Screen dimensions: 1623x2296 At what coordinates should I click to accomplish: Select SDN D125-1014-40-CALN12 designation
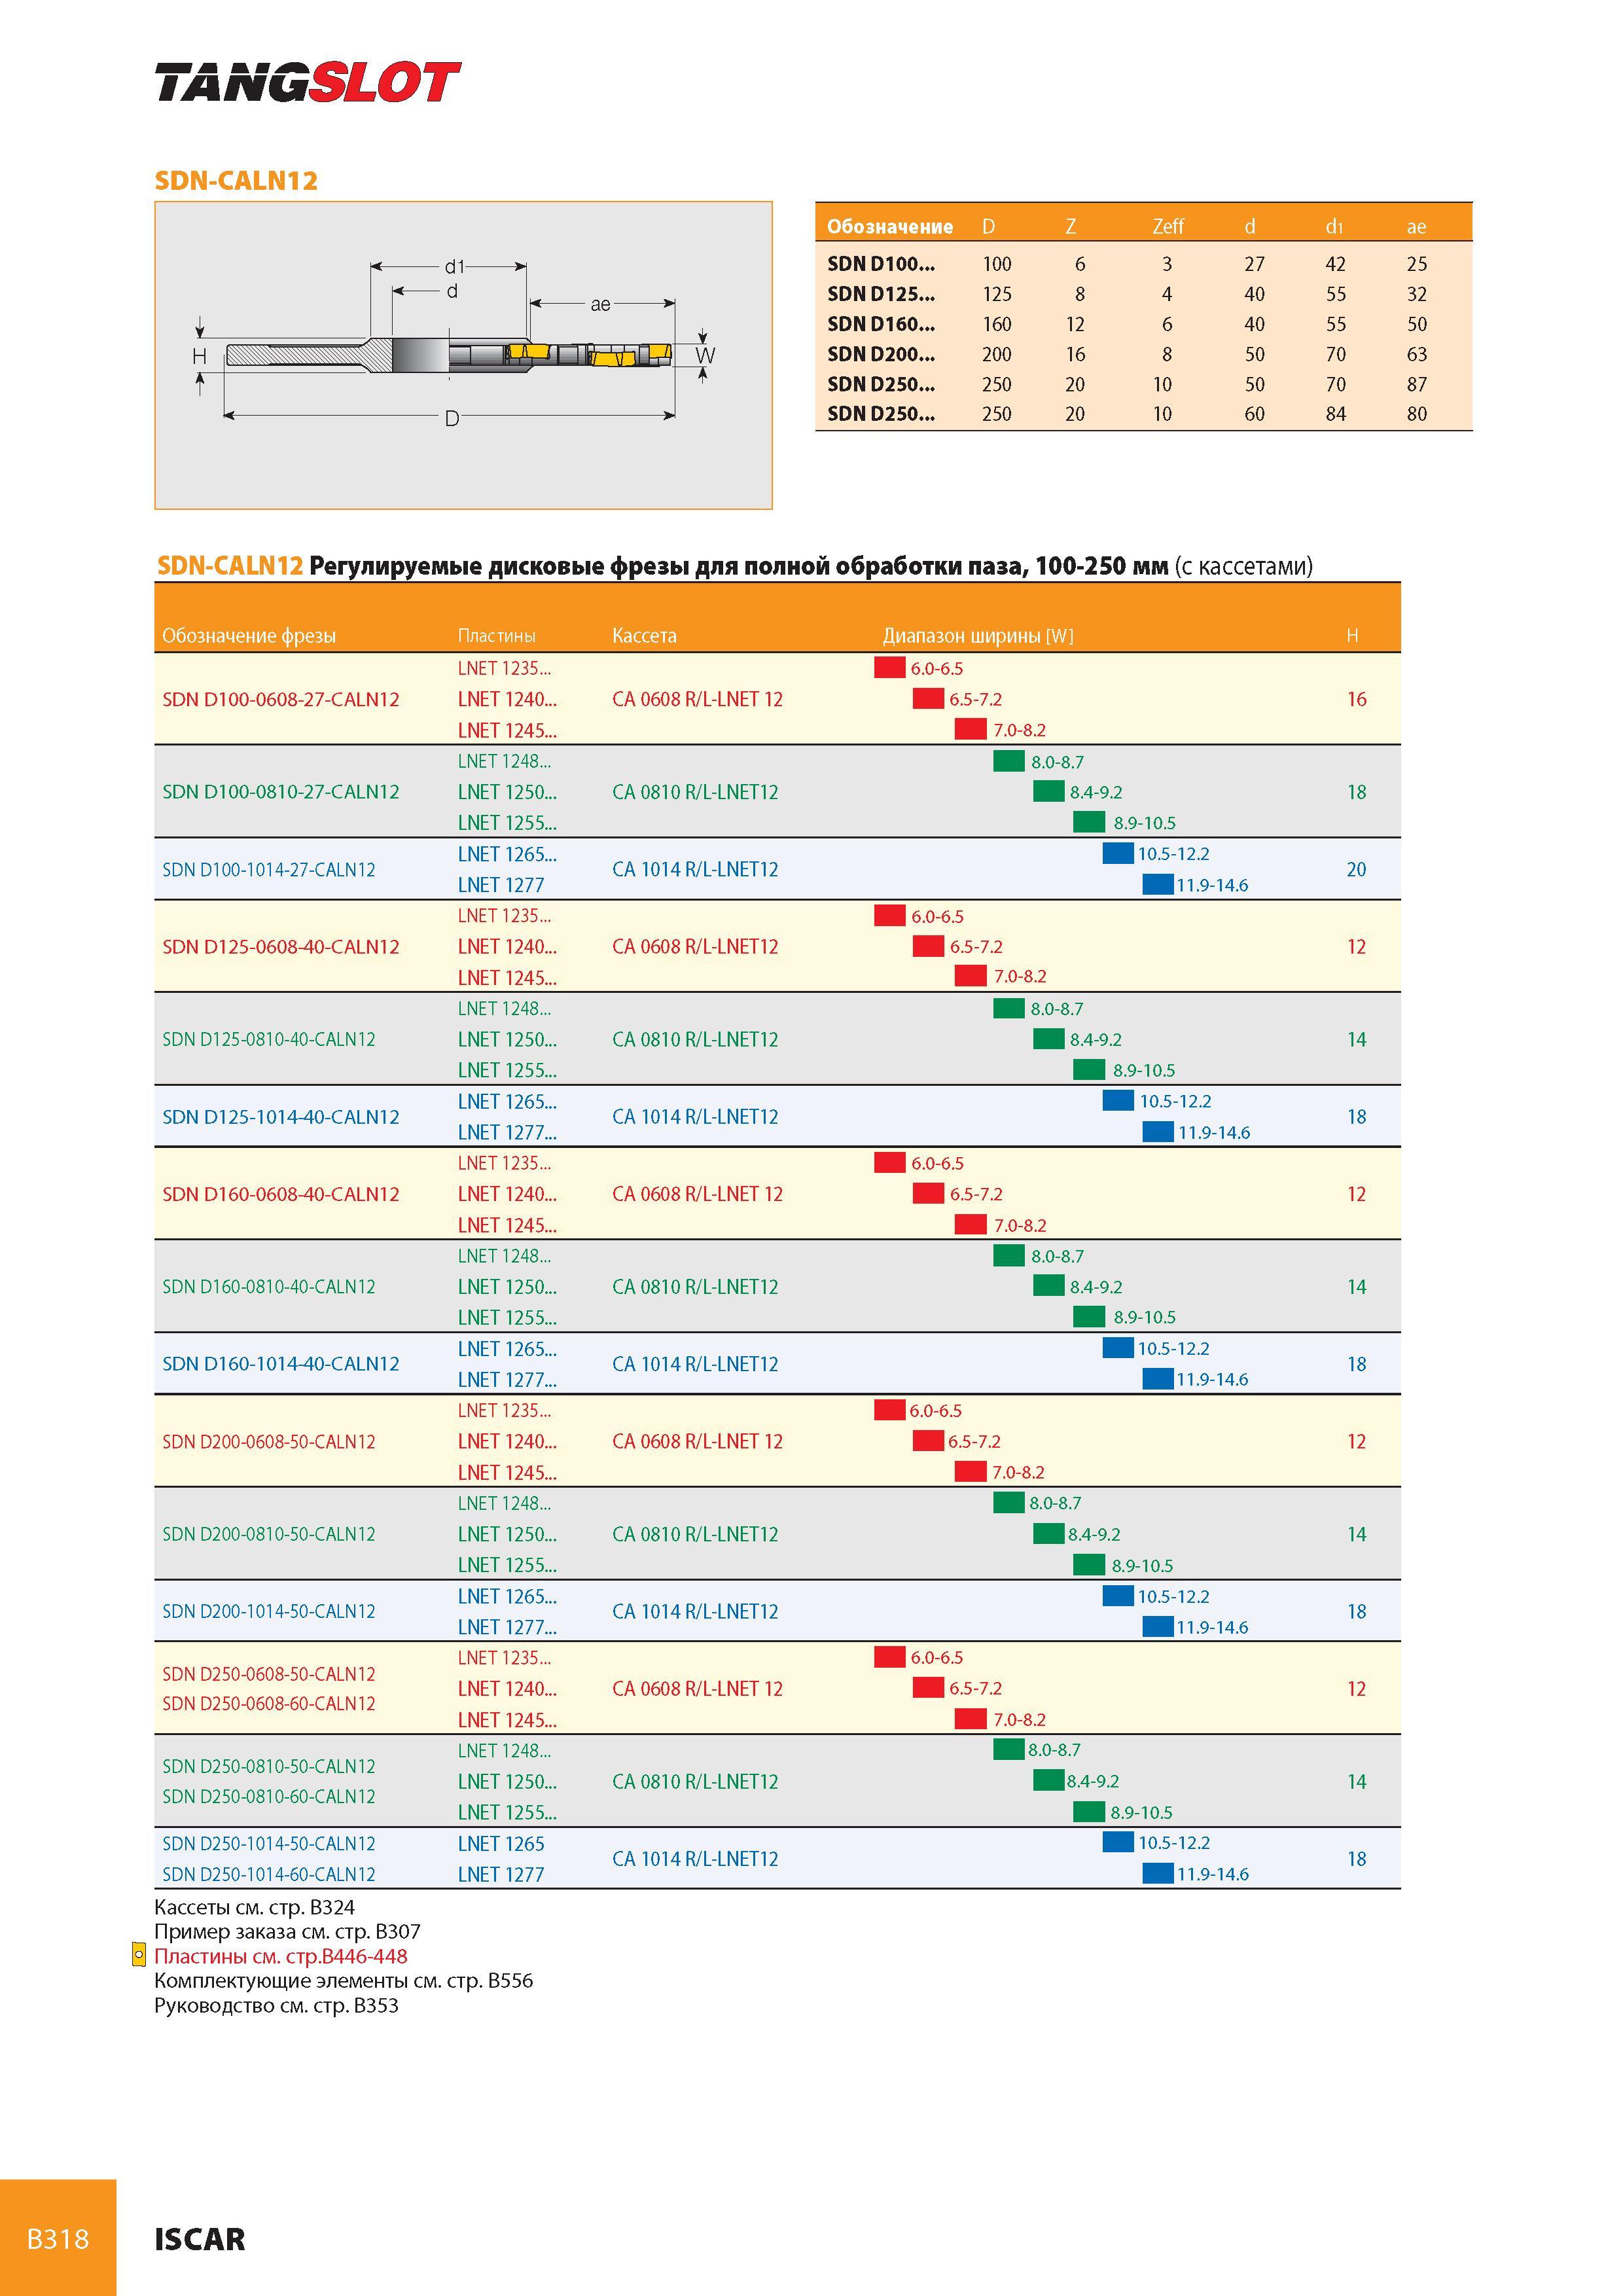pos(281,1117)
